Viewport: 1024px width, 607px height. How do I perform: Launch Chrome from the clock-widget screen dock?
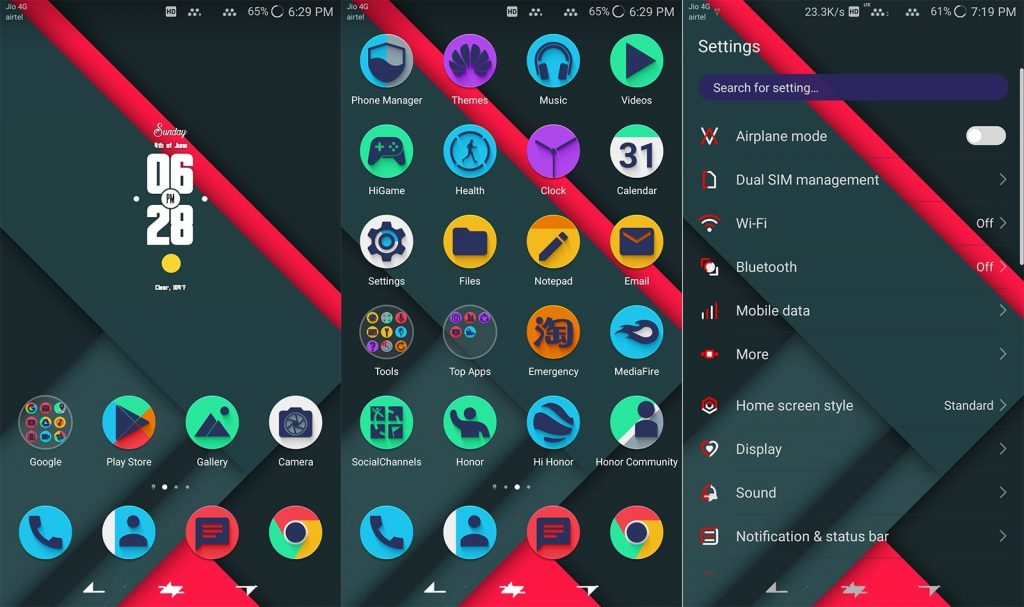click(296, 533)
